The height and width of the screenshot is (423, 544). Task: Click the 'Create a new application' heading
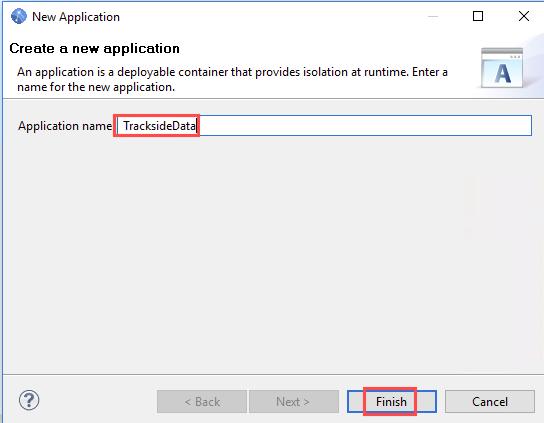(94, 48)
